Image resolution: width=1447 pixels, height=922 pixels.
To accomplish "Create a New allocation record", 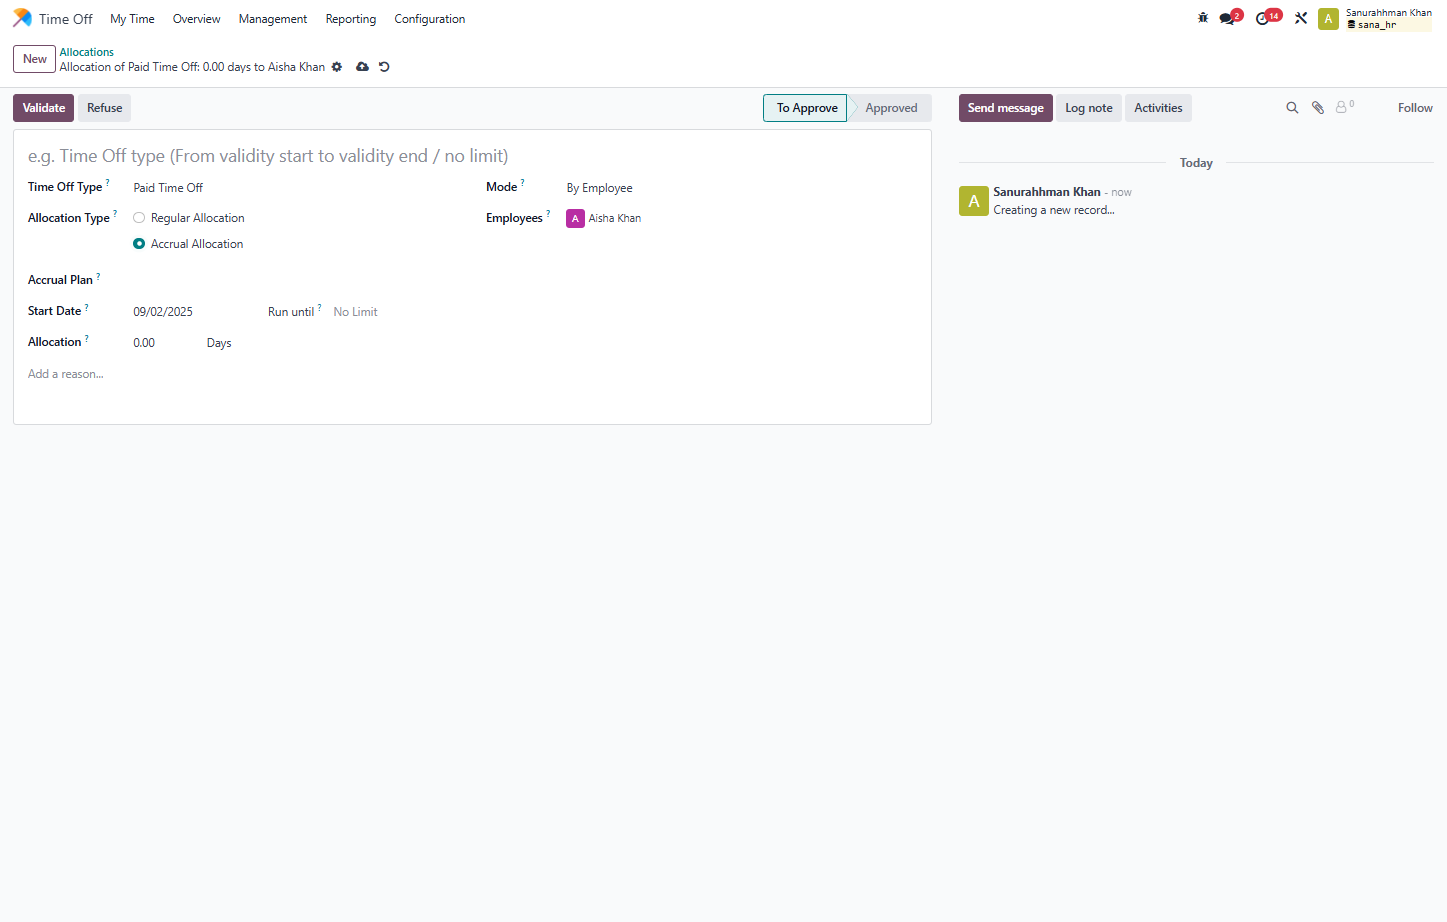I will (x=35, y=59).
